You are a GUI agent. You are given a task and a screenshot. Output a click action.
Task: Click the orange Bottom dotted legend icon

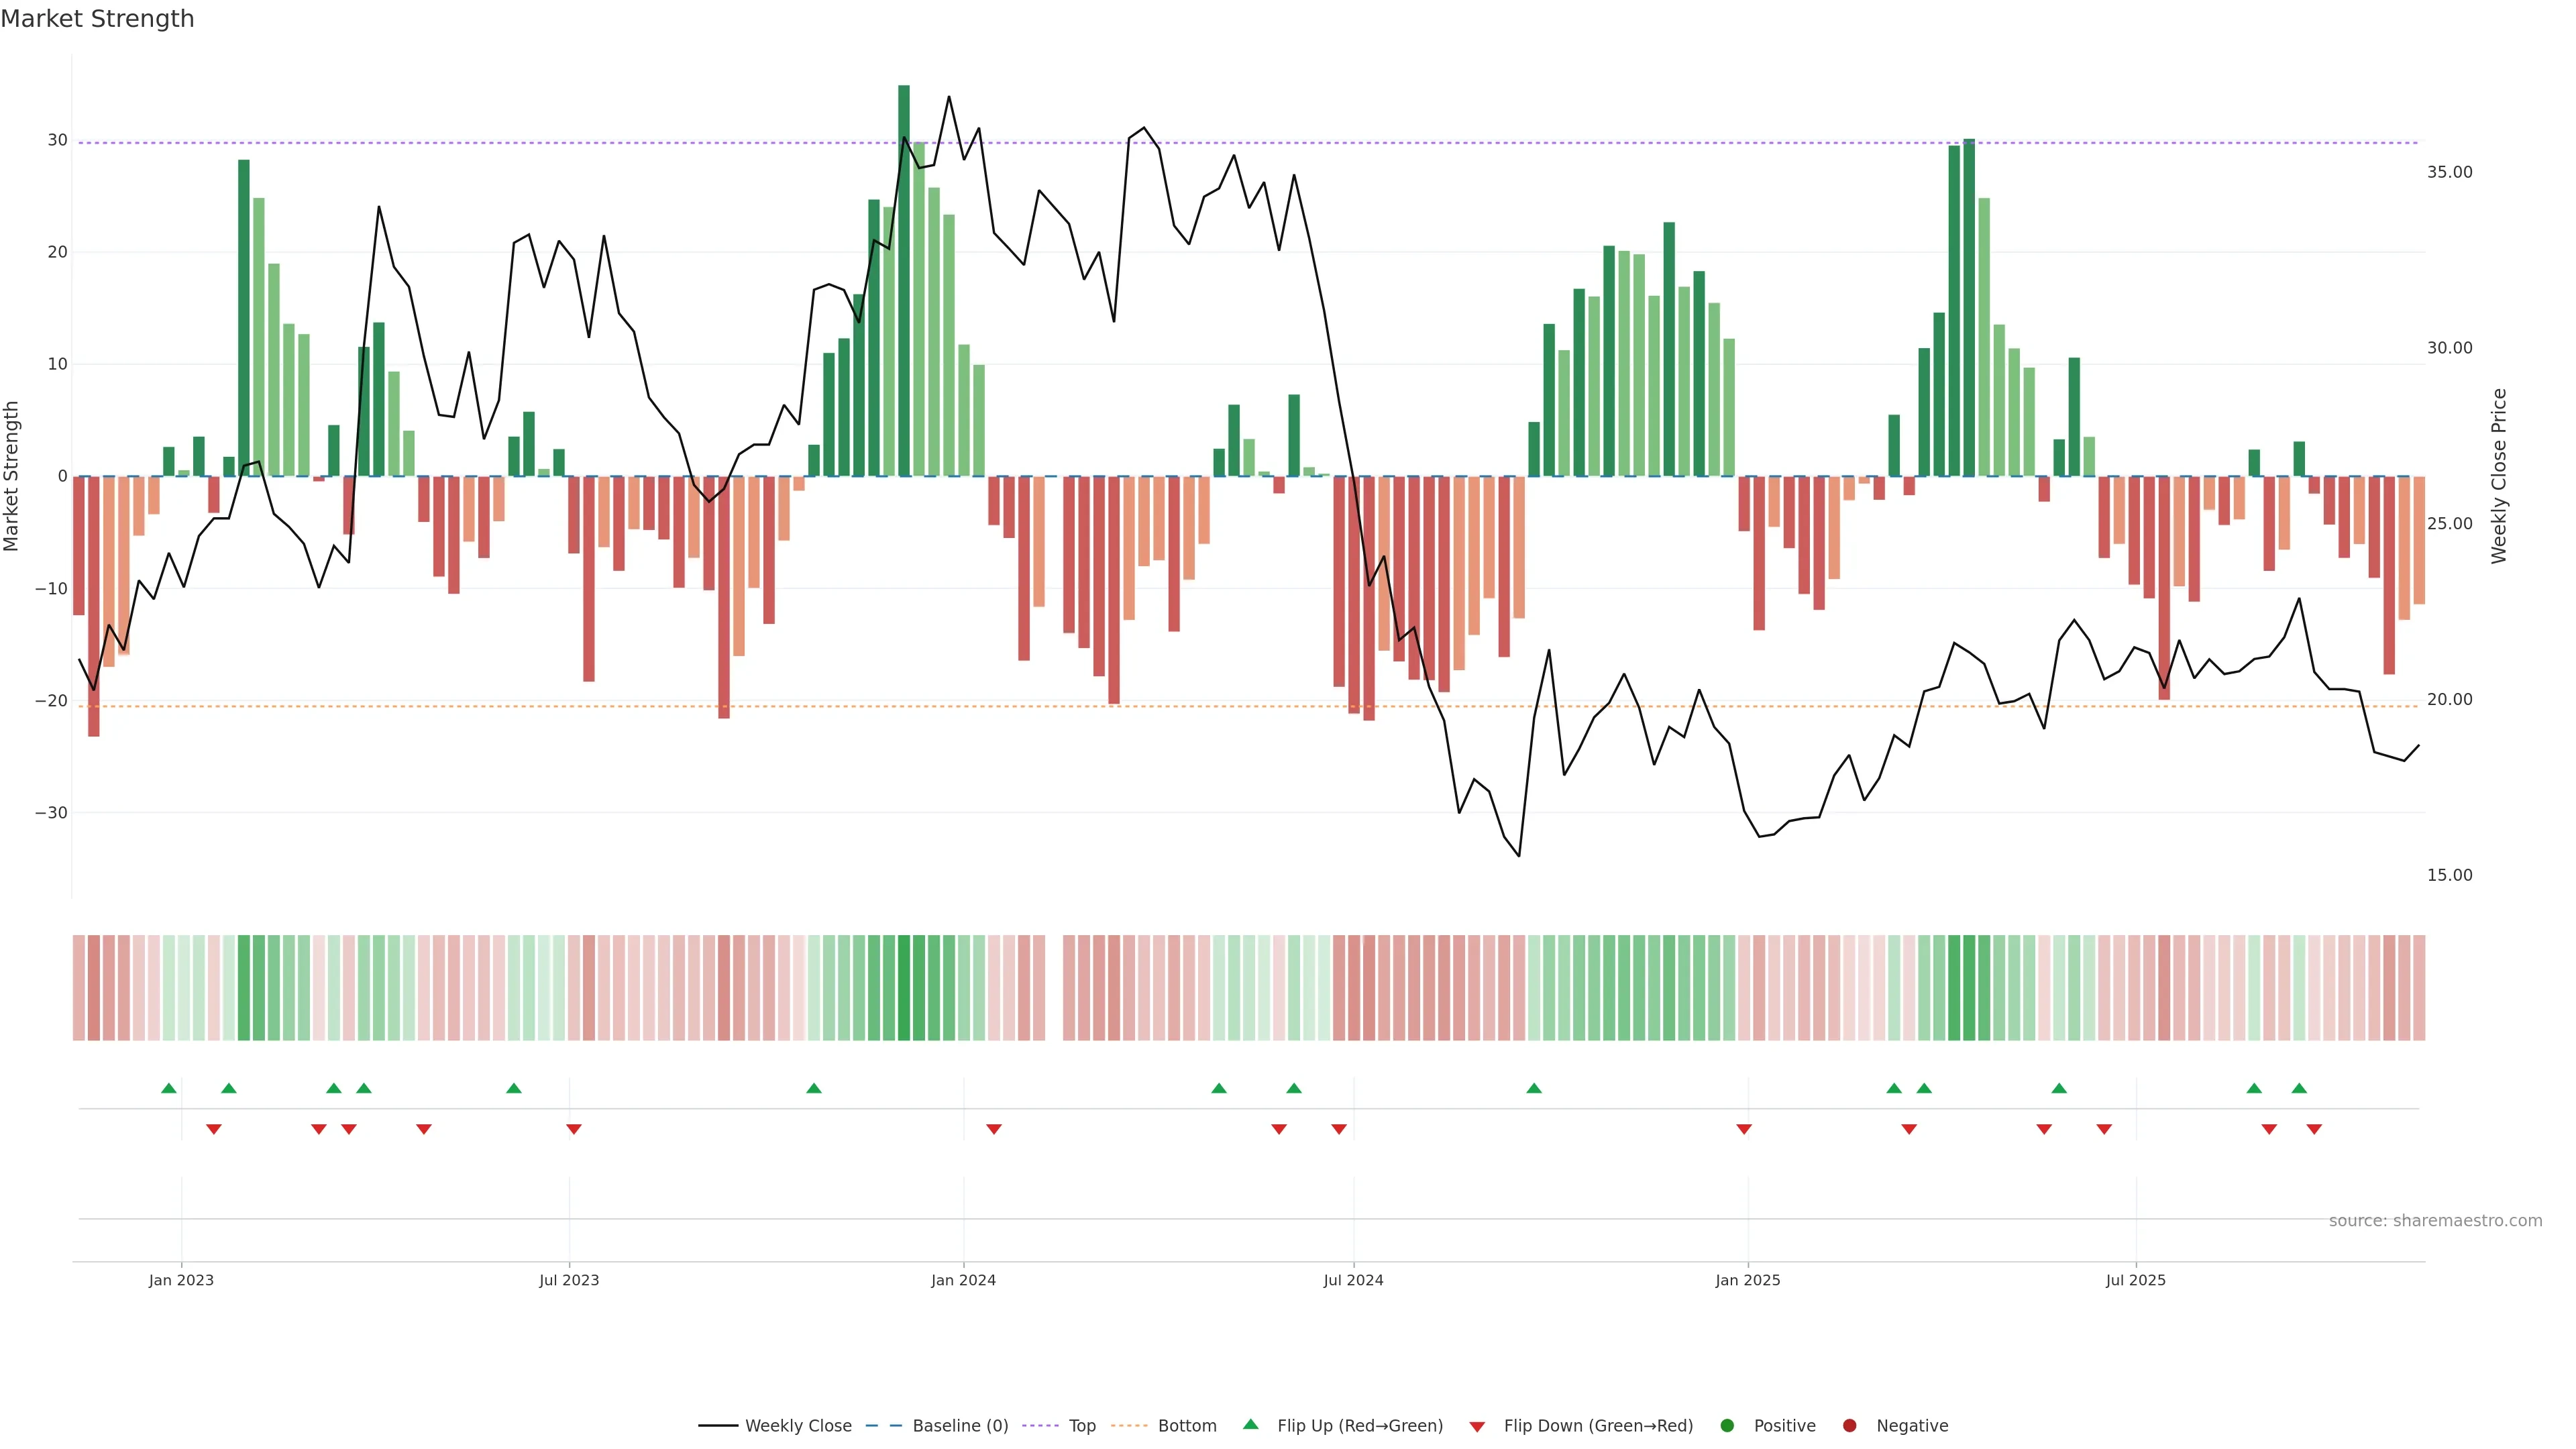click(x=1129, y=1426)
